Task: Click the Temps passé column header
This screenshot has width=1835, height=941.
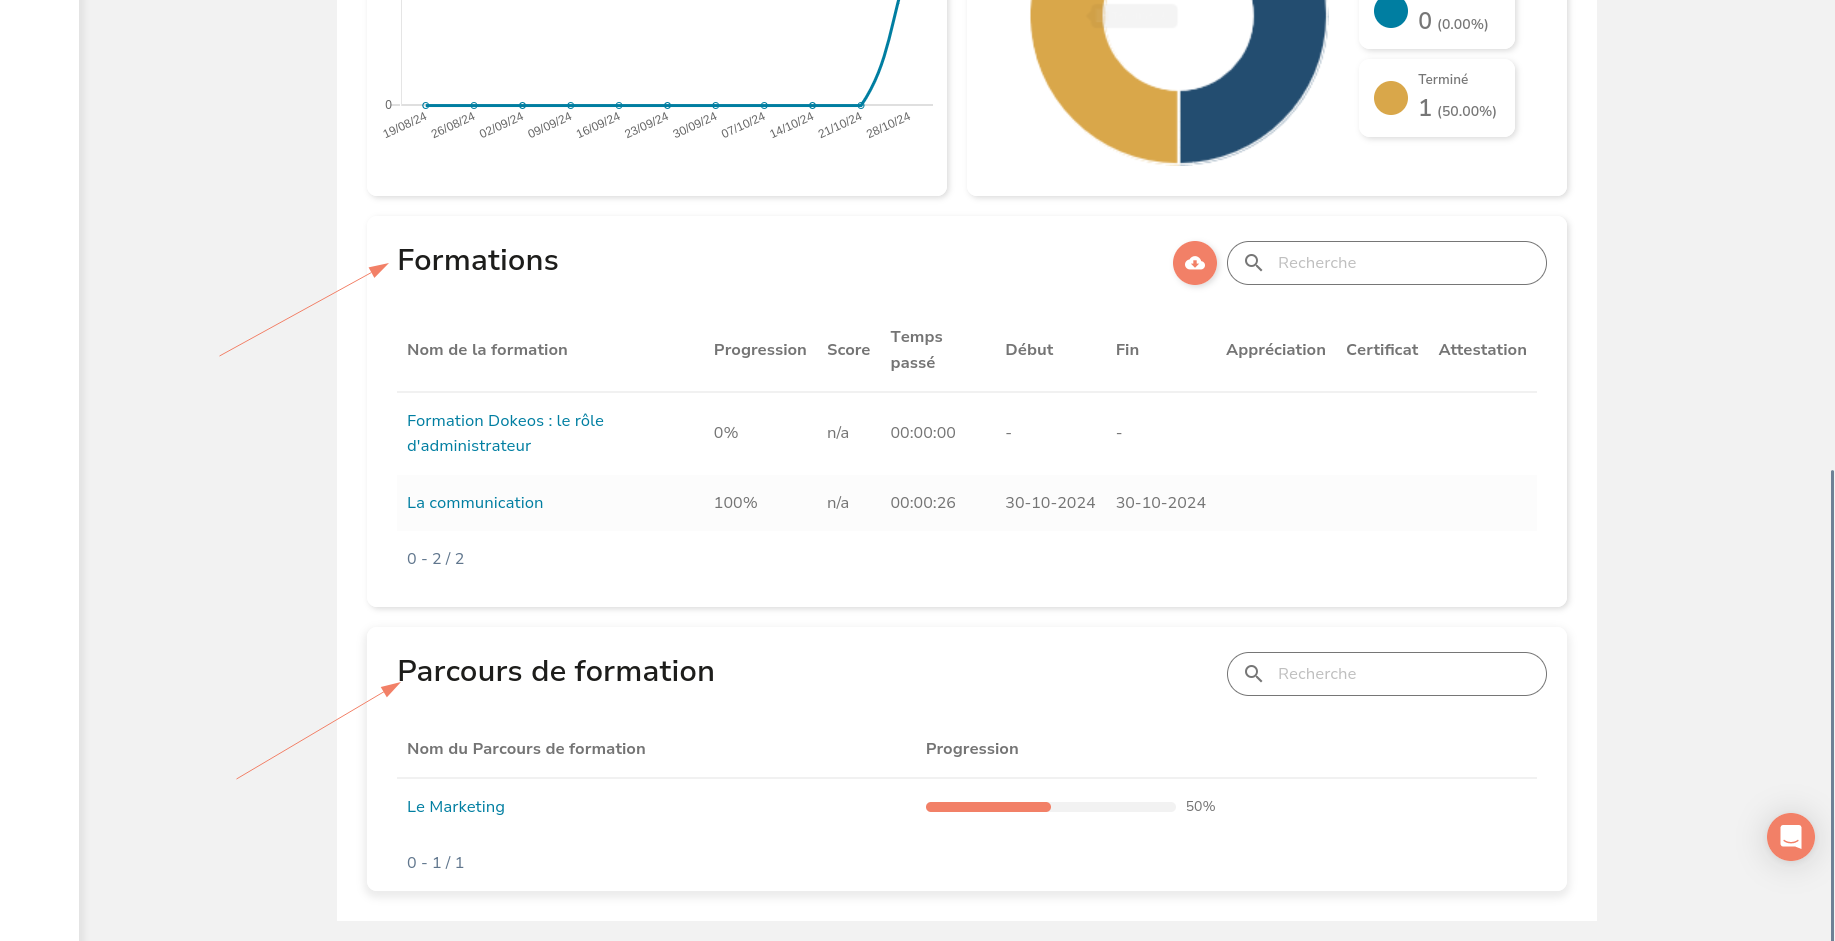Action: point(916,350)
